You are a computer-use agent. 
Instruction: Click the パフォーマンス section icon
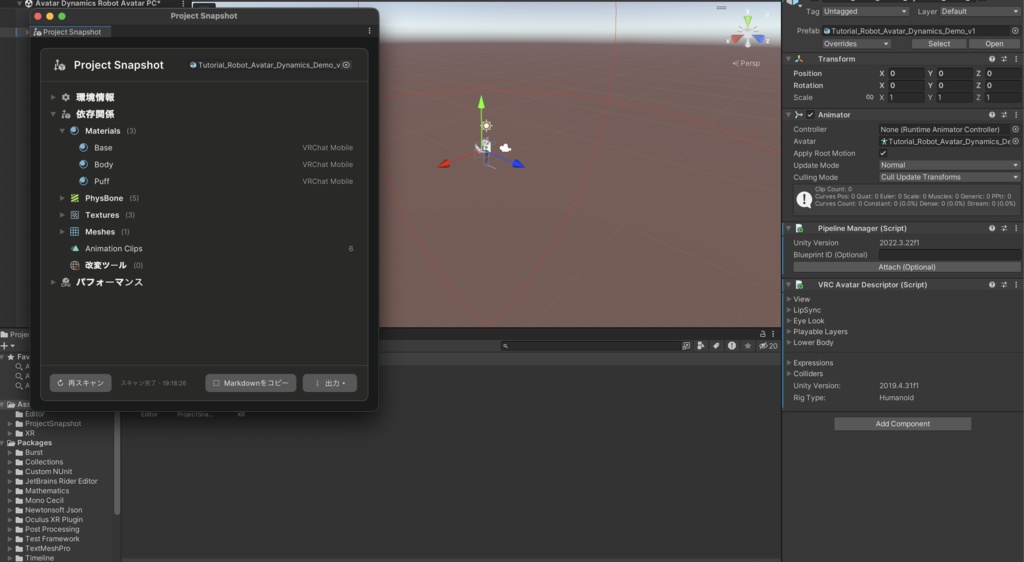65,283
